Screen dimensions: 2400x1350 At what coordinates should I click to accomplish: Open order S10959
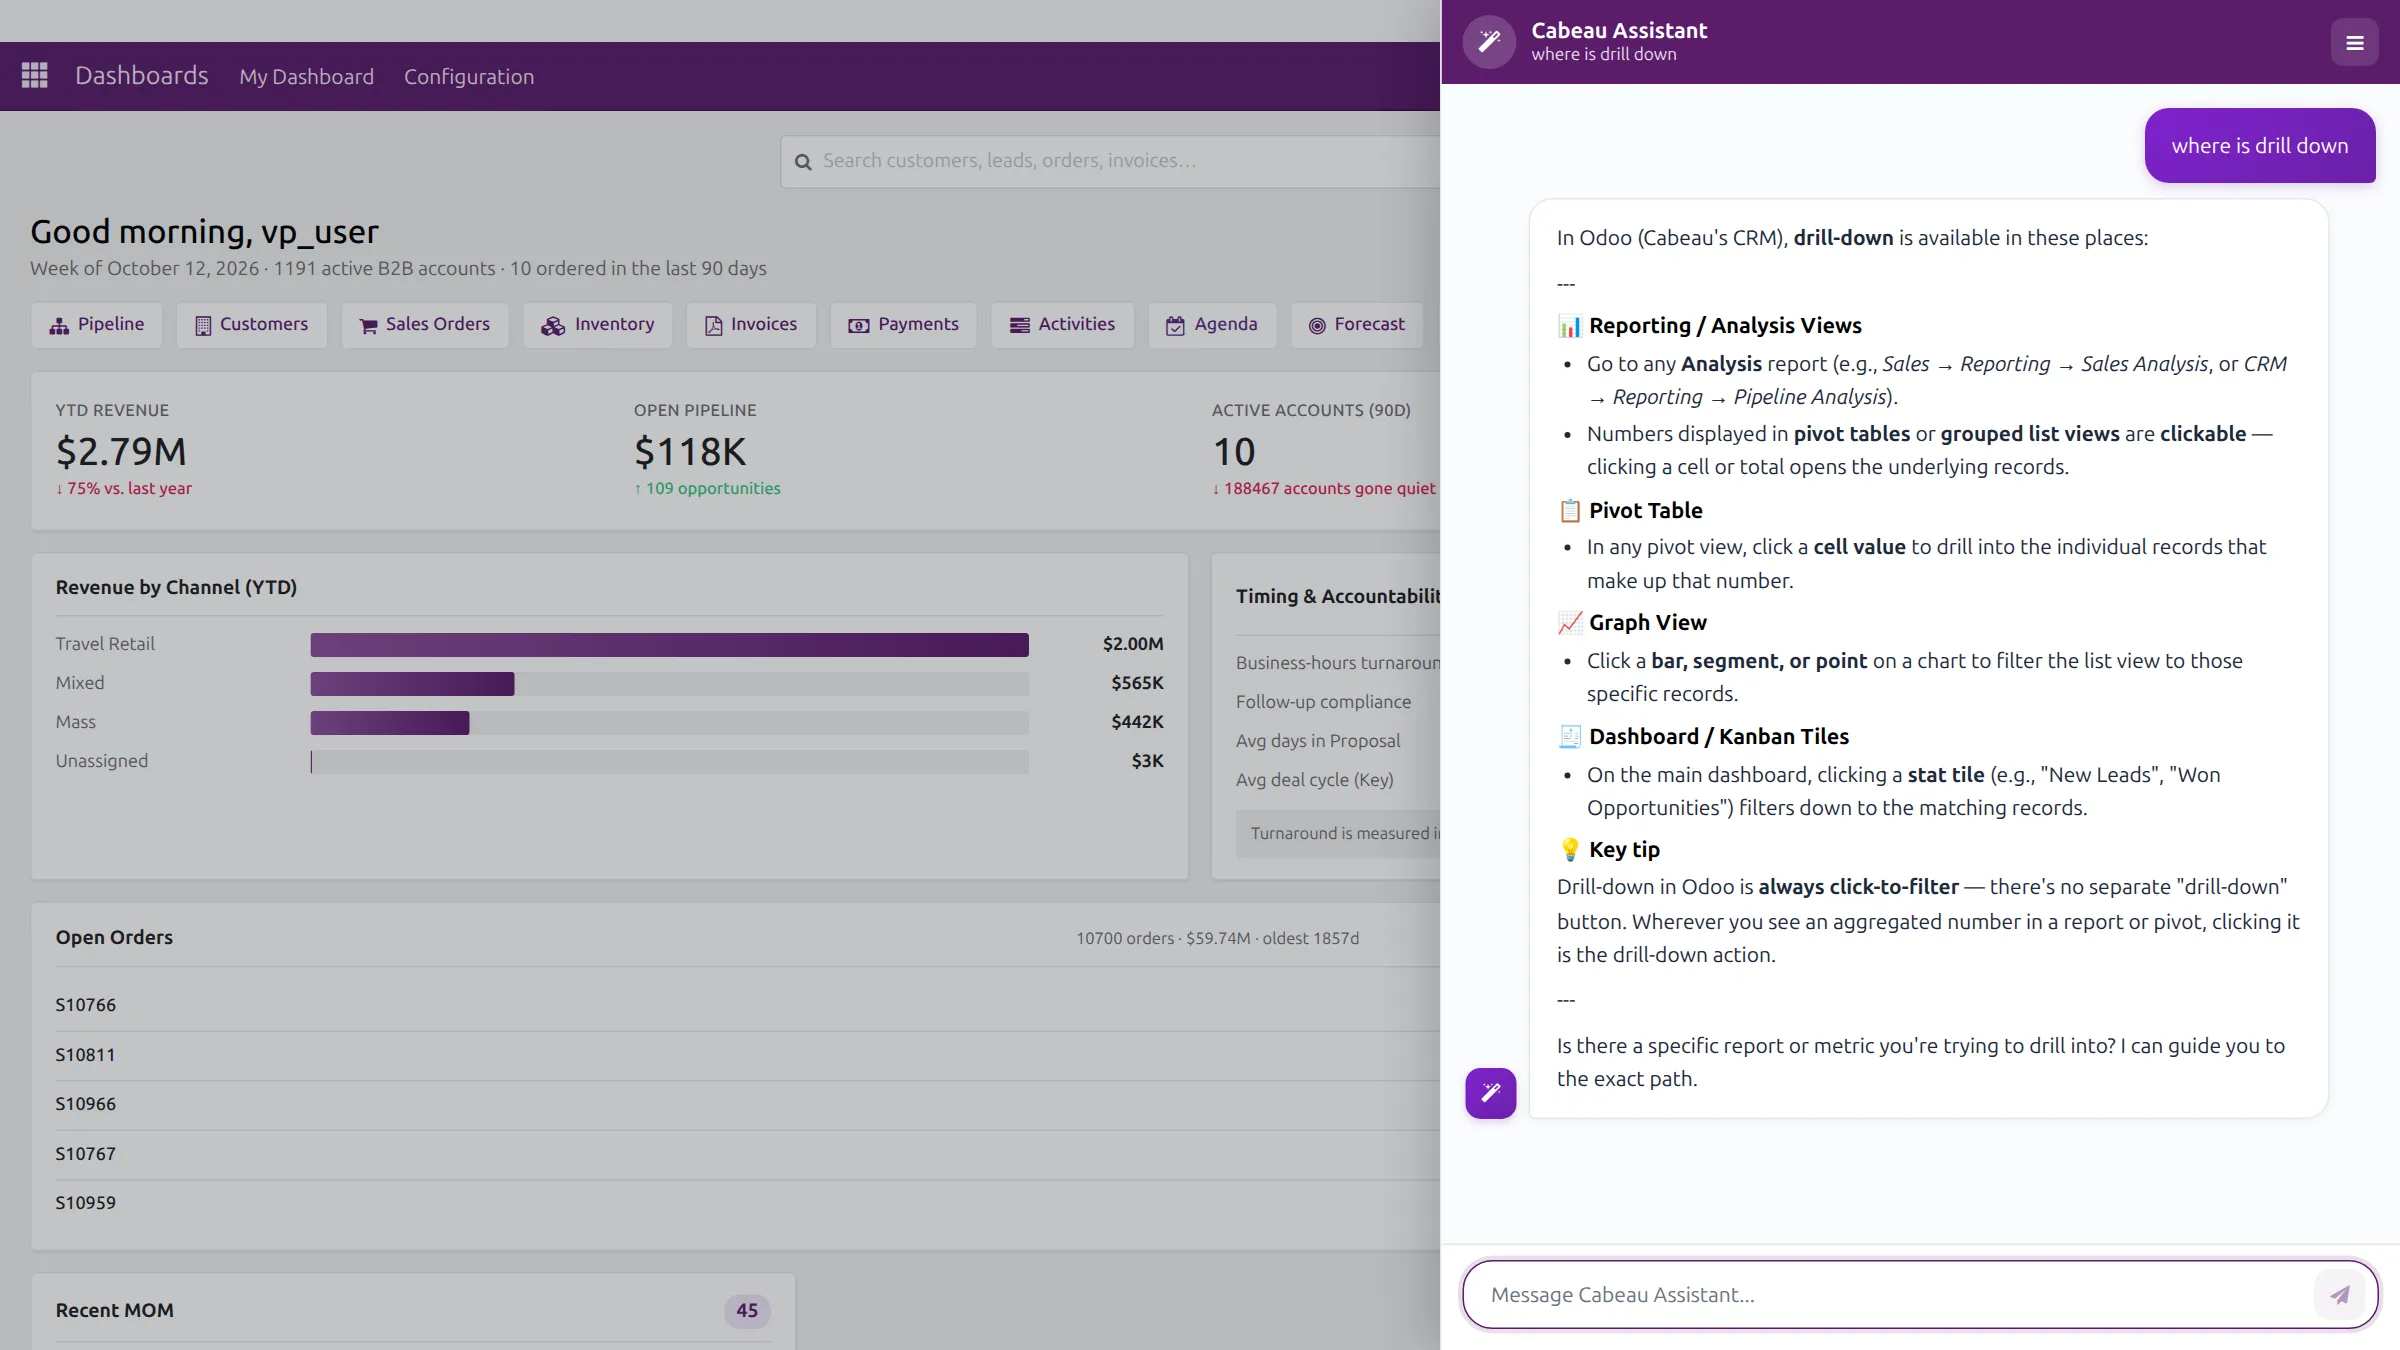[x=86, y=1203]
